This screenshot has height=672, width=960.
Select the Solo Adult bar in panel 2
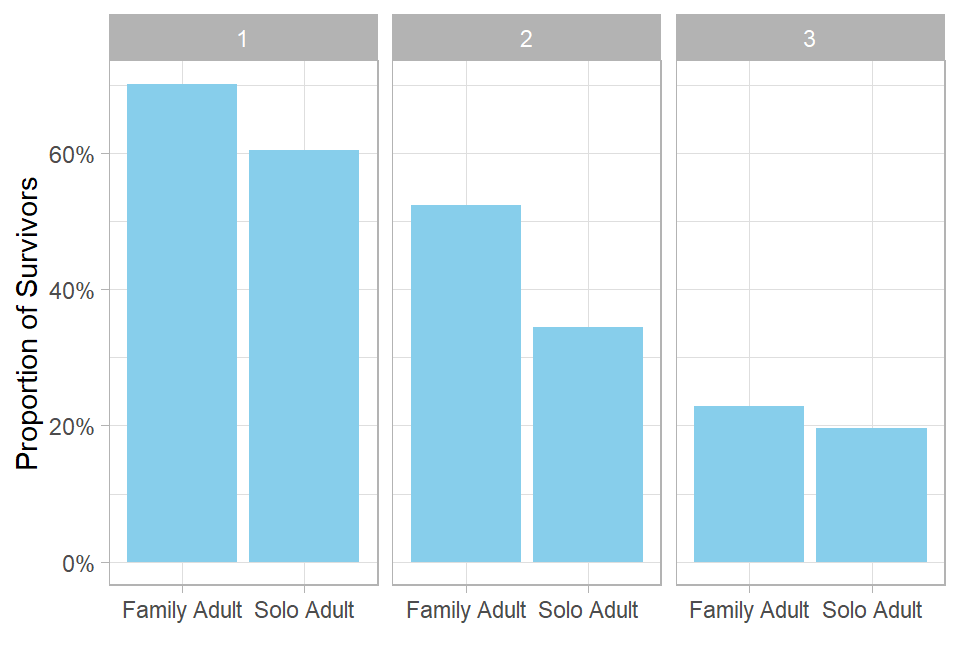pos(588,444)
